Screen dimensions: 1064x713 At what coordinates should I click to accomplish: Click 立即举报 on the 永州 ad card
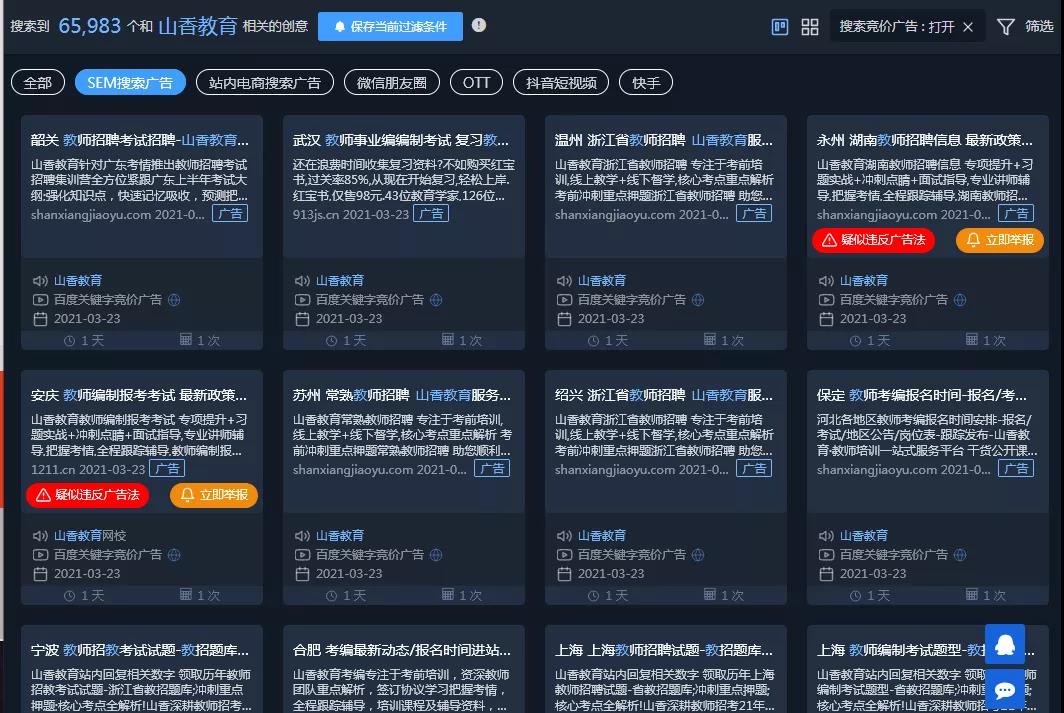(x=1000, y=240)
